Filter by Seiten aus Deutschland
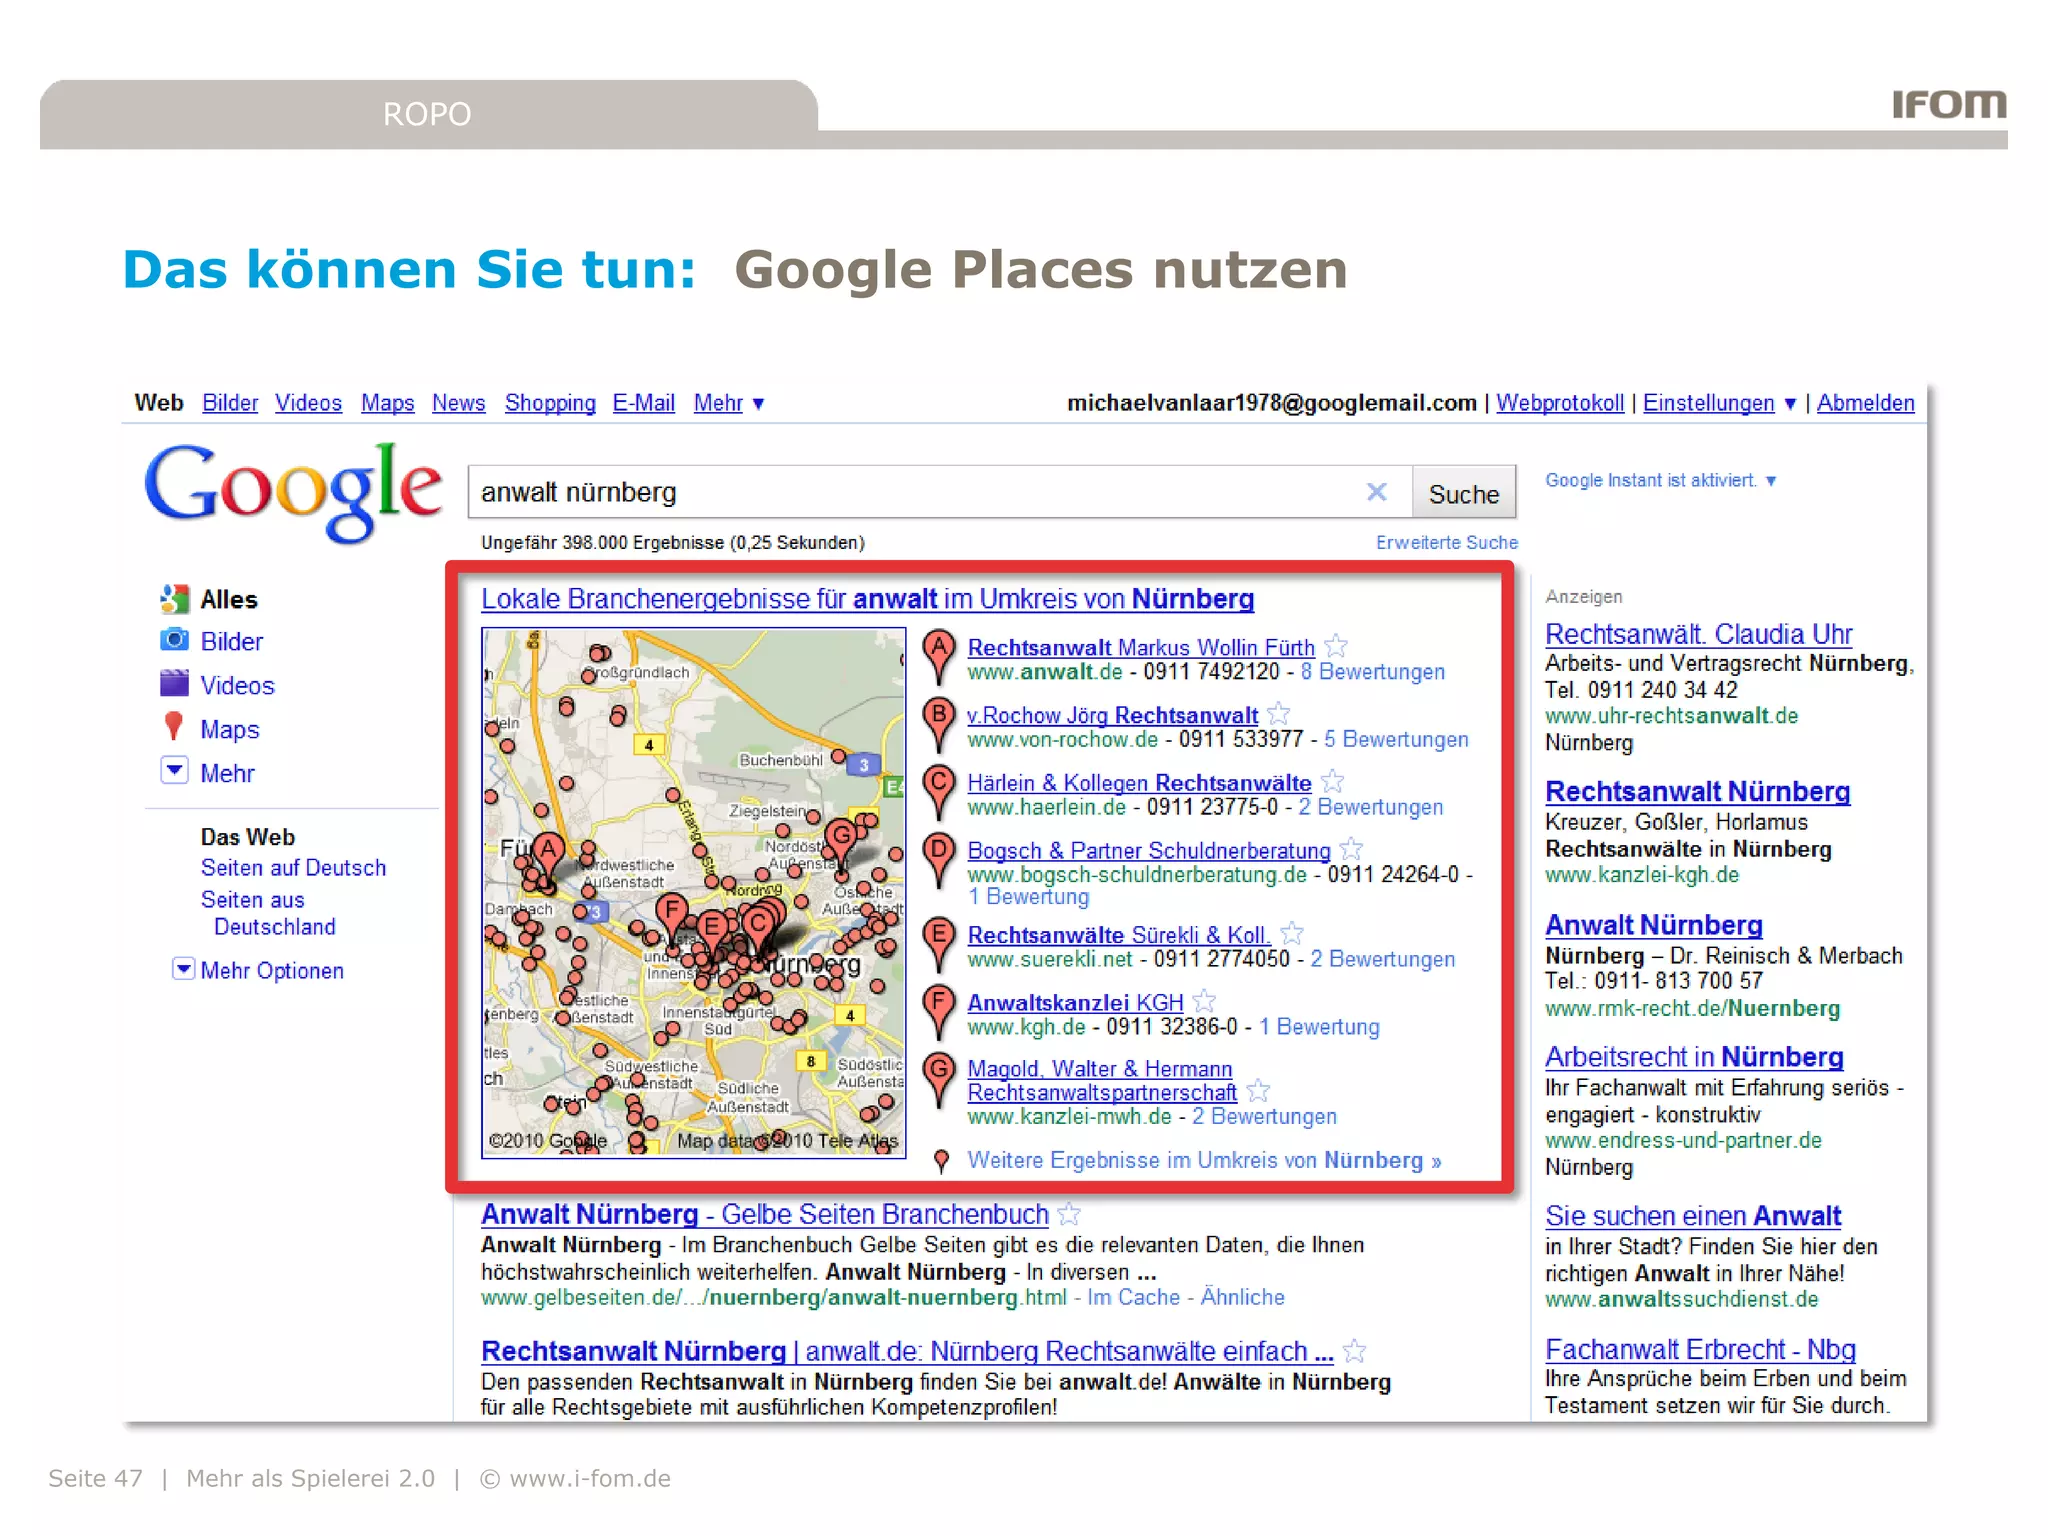 point(268,913)
